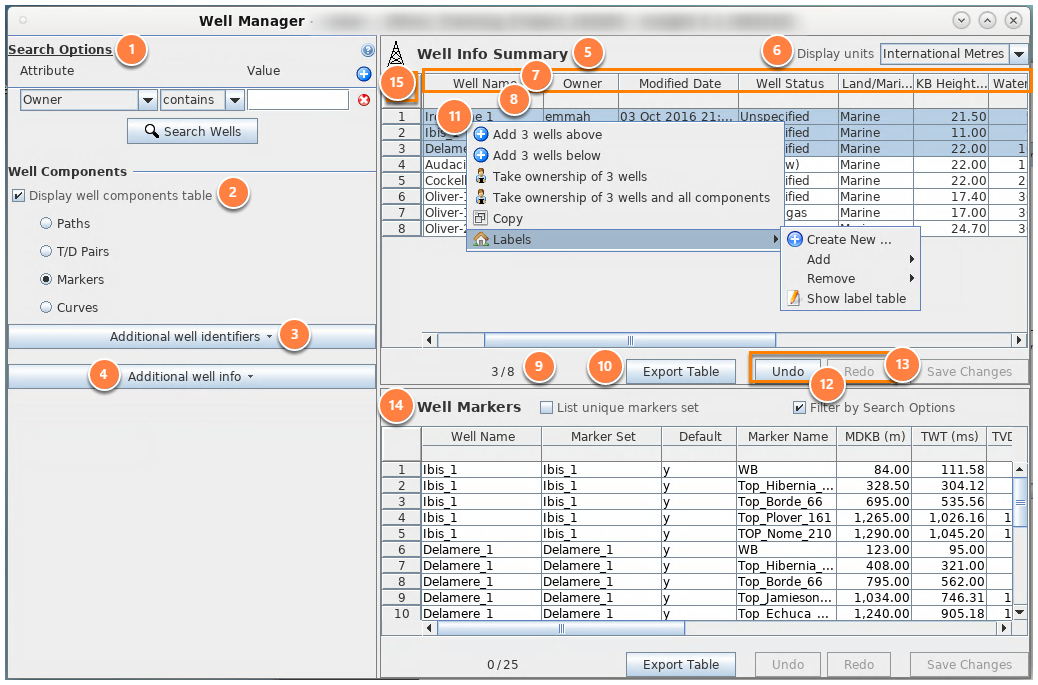Click the red remove search row icon
Image resolution: width=1038 pixels, height=685 pixels.
pyautogui.click(x=363, y=100)
